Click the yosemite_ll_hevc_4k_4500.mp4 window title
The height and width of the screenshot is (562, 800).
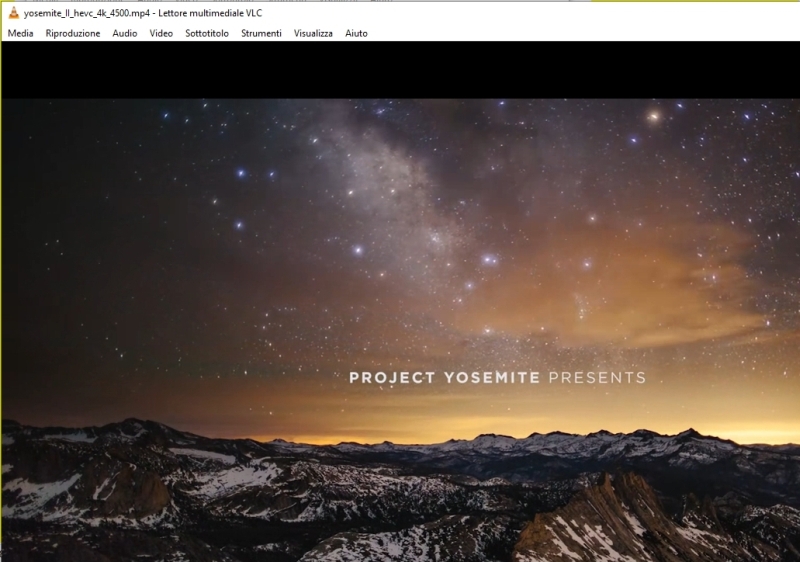[x=143, y=13]
